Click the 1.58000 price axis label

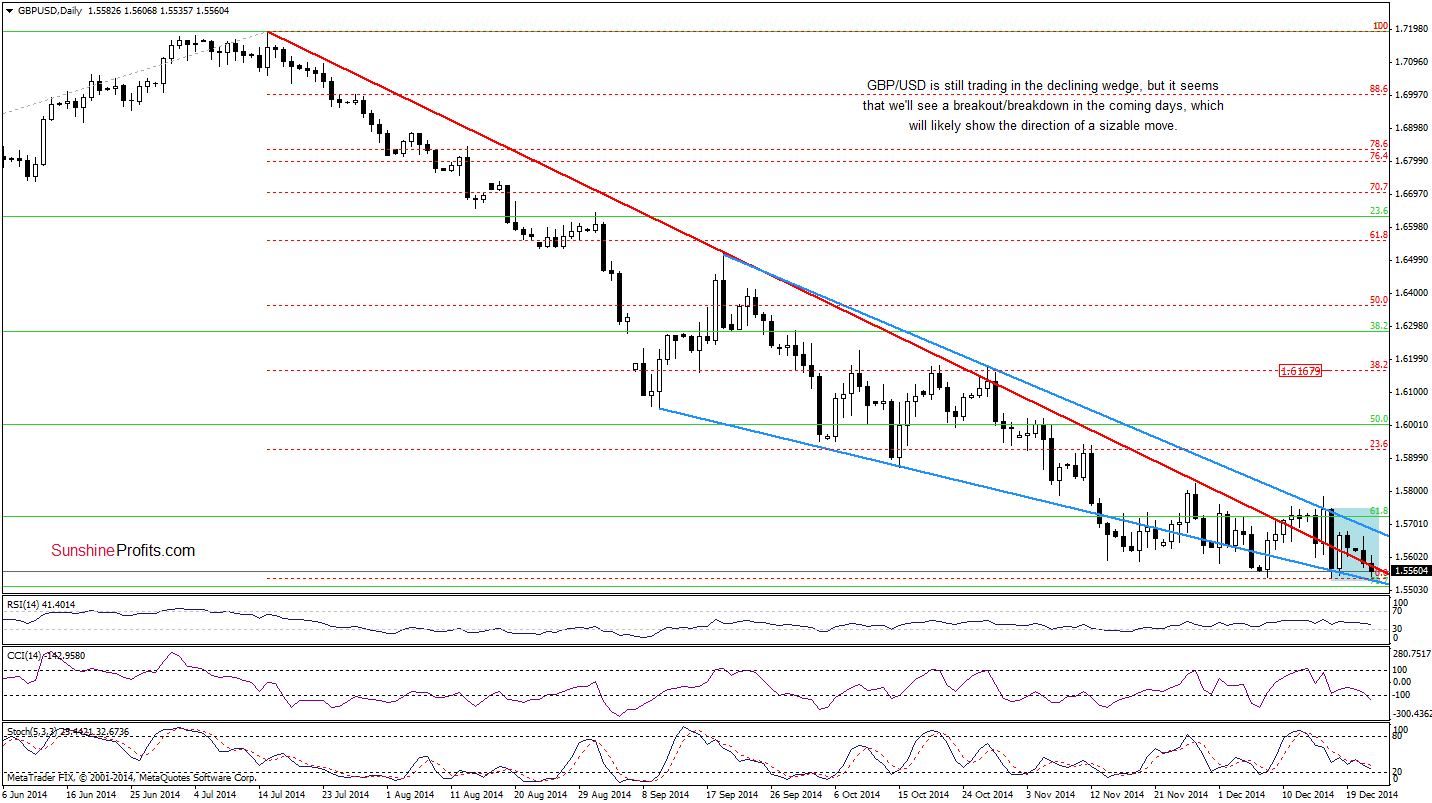[x=1409, y=491]
